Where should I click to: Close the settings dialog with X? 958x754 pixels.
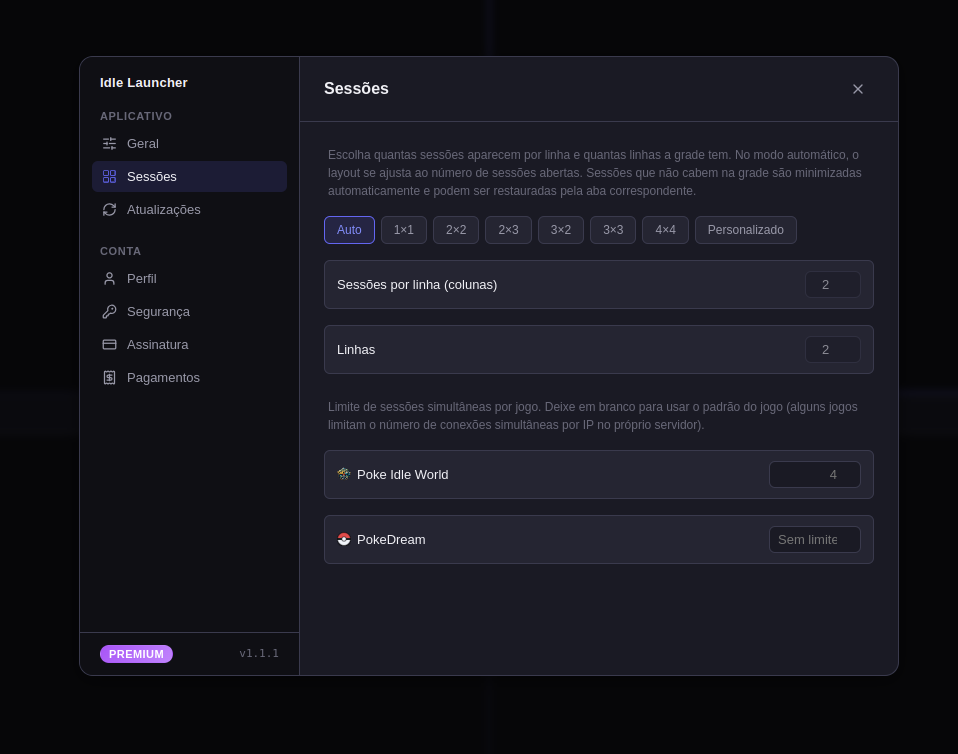click(x=858, y=89)
